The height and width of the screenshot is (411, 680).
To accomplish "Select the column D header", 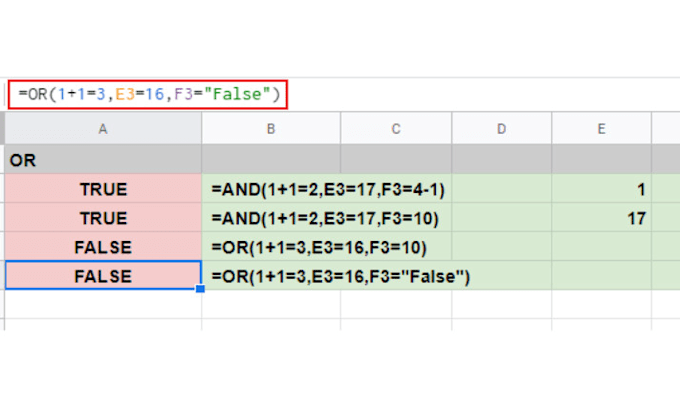I will [x=501, y=127].
